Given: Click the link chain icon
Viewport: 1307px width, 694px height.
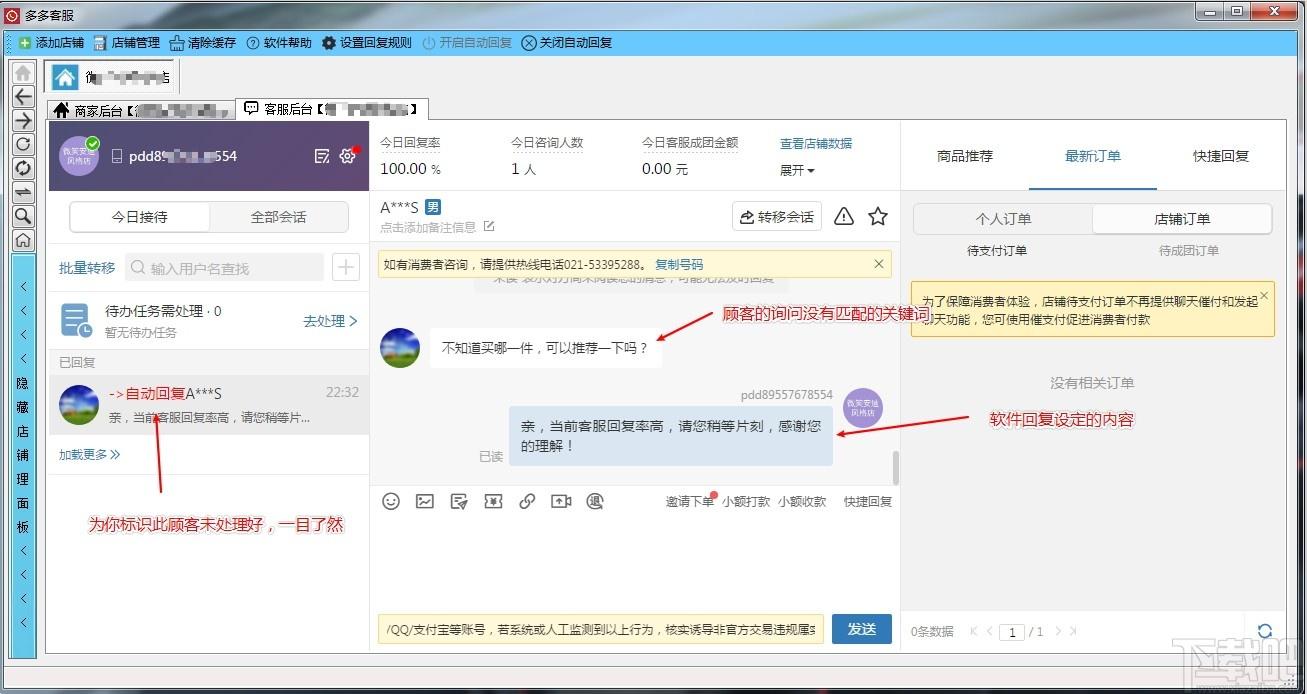Looking at the screenshot, I should click(x=527, y=501).
